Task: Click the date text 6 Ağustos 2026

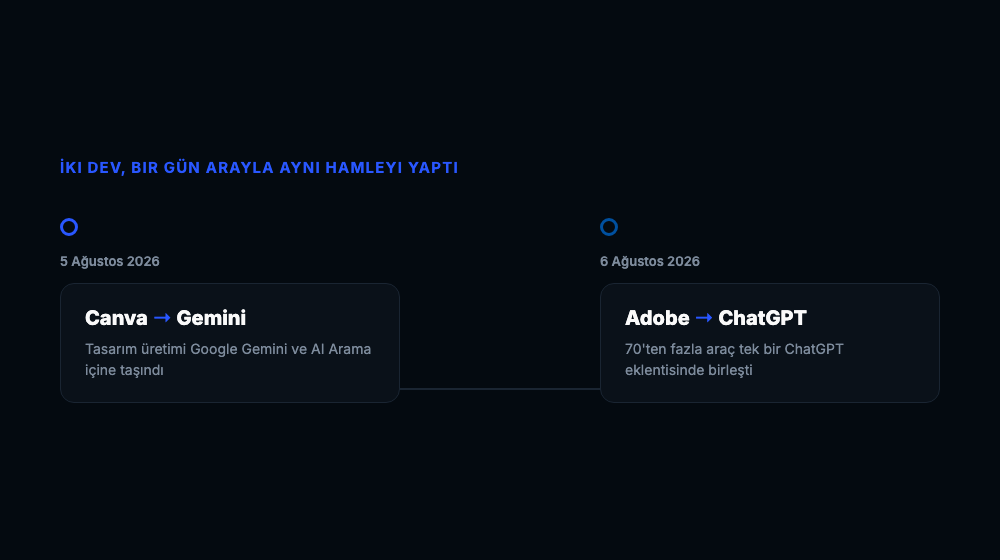Action: point(650,262)
